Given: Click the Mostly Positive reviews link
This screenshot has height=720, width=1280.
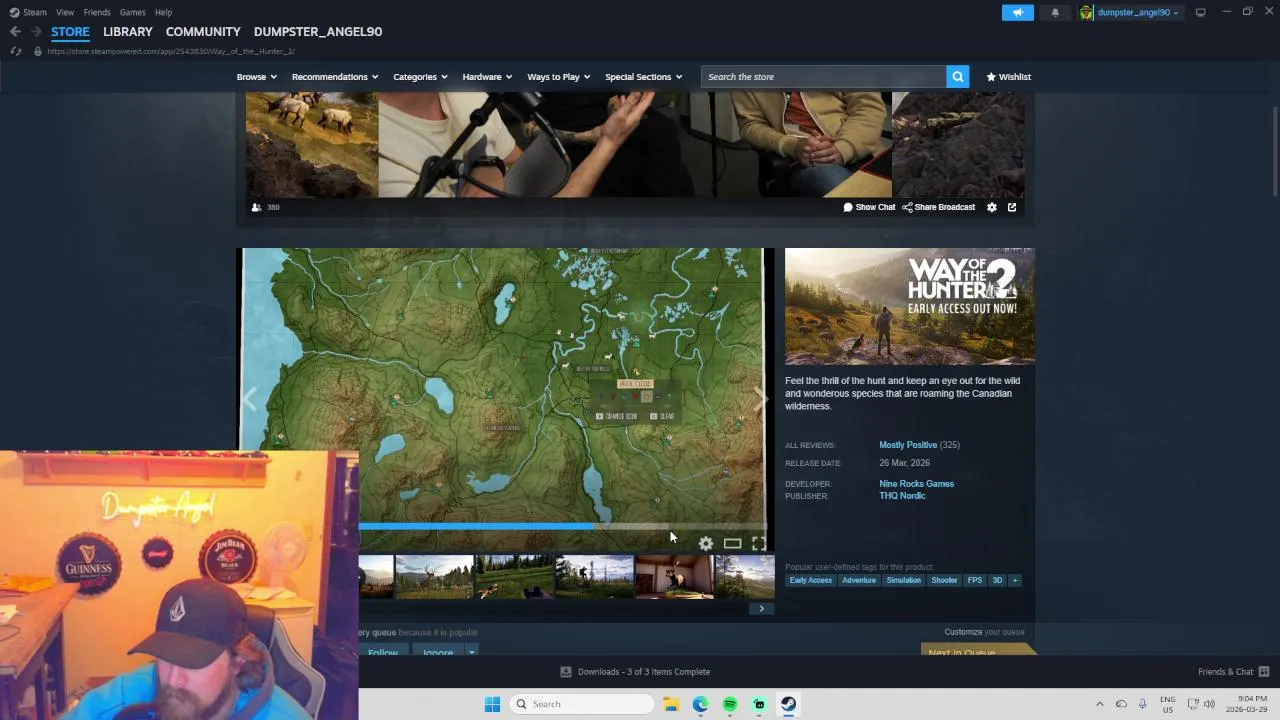Looking at the screenshot, I should click(908, 445).
